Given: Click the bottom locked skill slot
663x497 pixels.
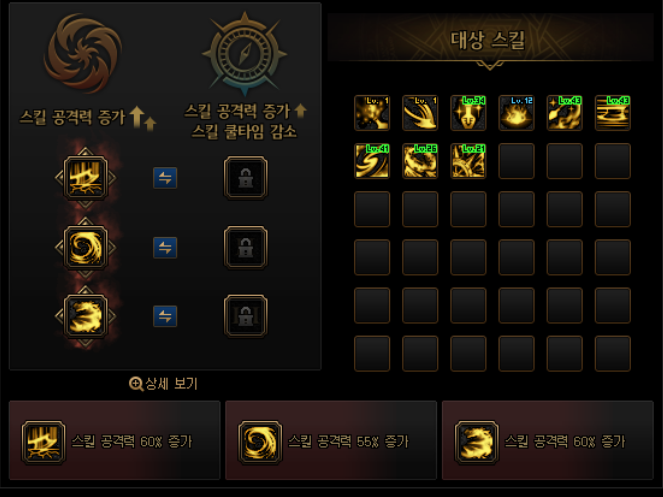Looking at the screenshot, I should (x=246, y=316).
